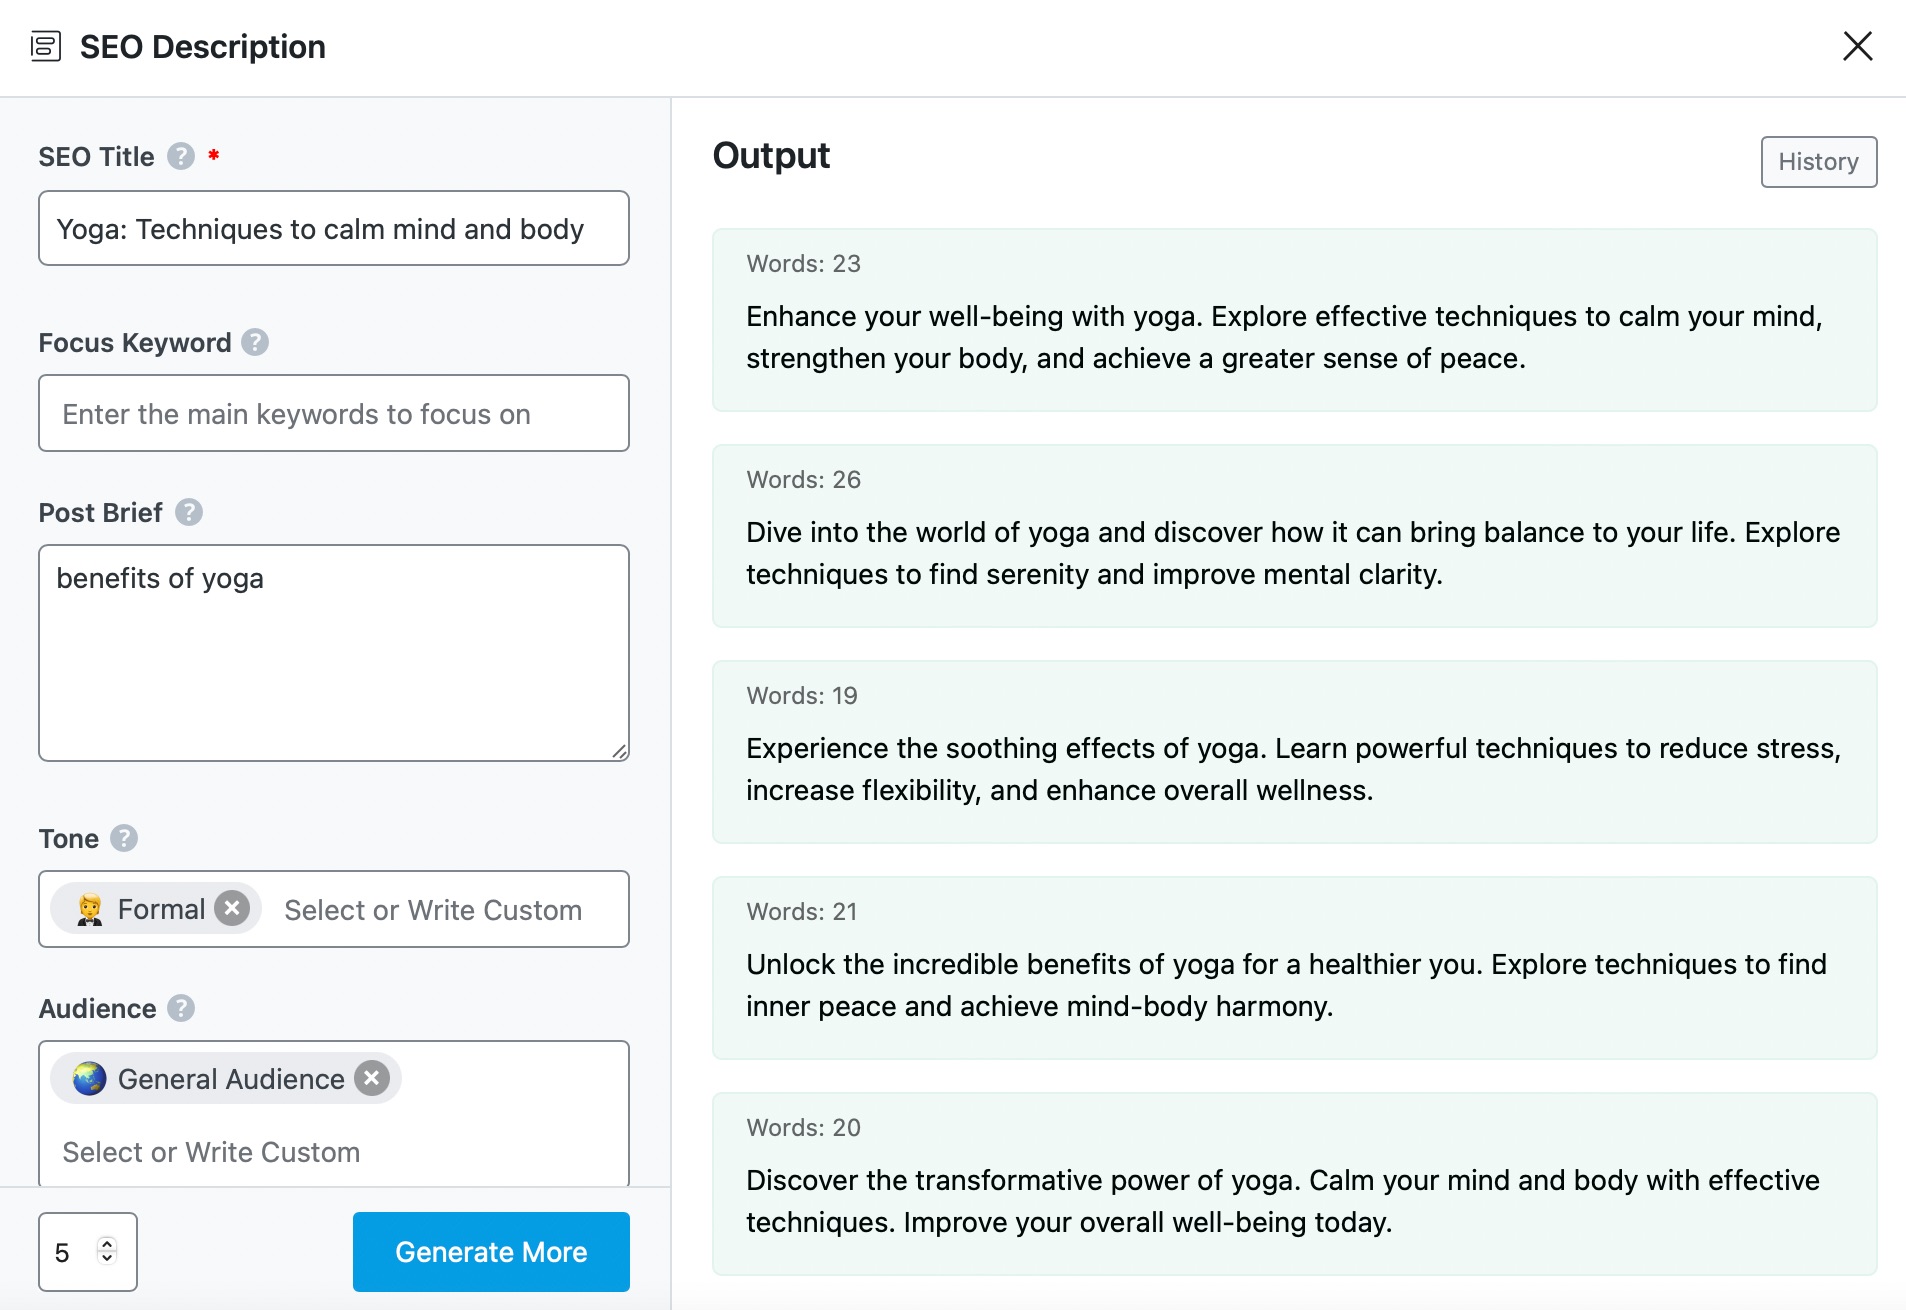Click the SEO Description document icon

[46, 46]
